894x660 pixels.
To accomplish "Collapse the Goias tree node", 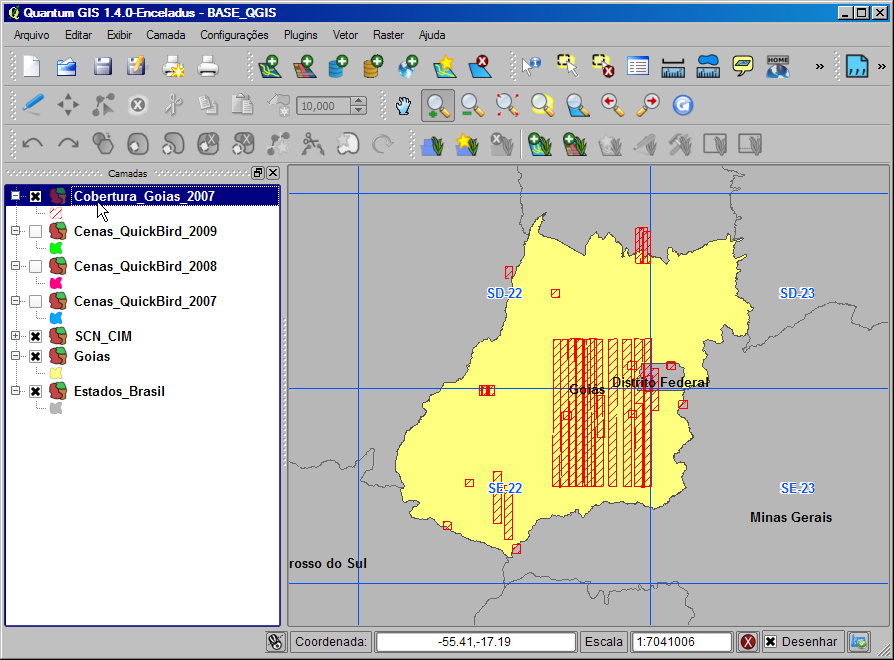I will 15,356.
